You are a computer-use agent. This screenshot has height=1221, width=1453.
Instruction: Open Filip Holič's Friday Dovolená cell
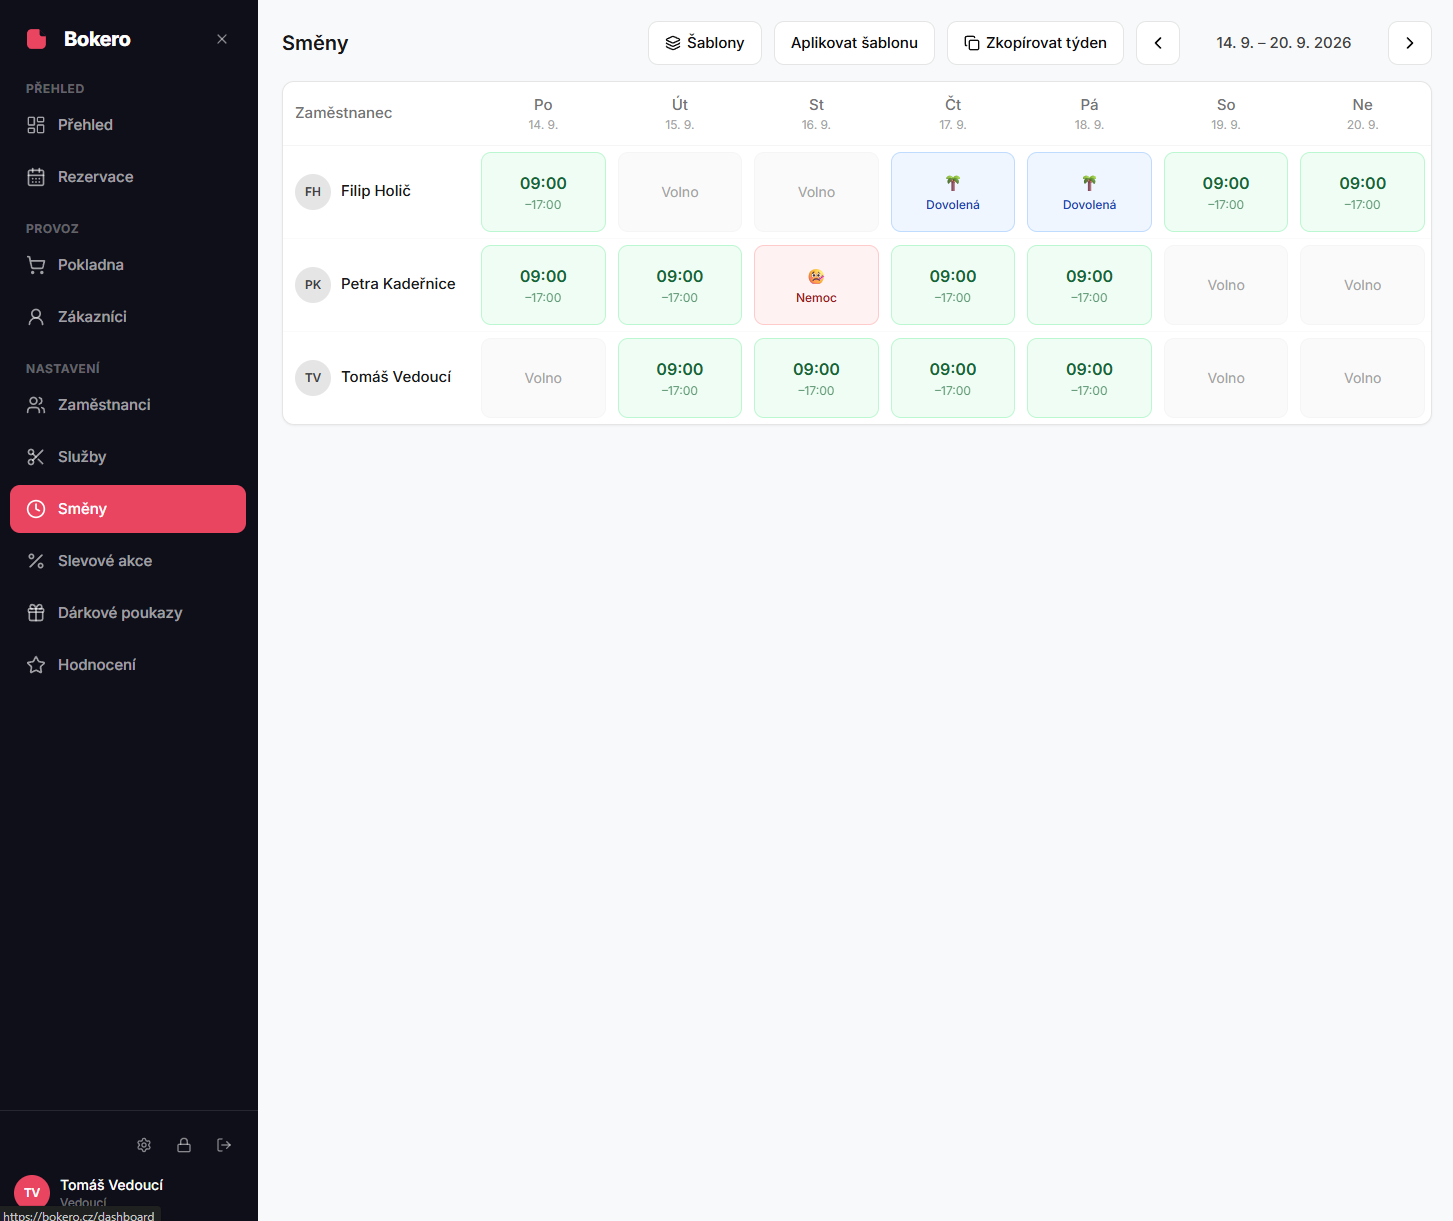coord(1089,192)
